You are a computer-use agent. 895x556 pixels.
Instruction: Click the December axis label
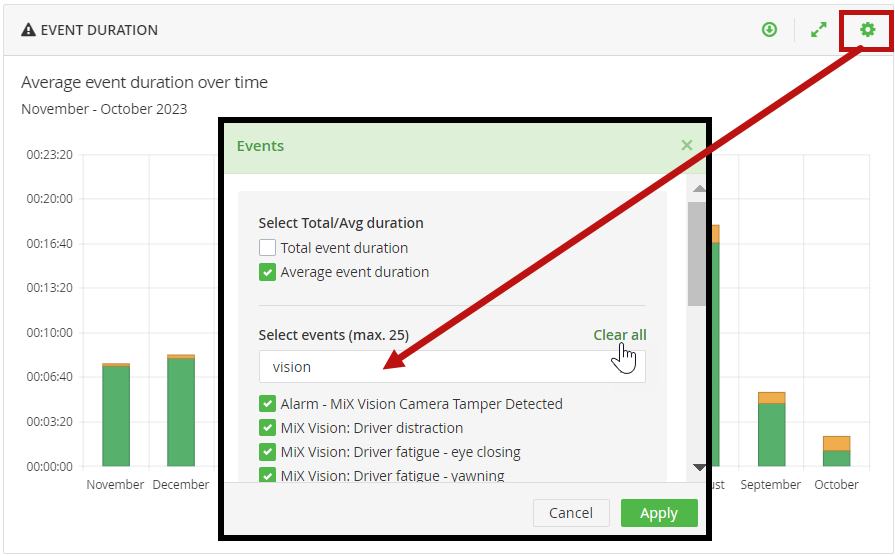click(181, 485)
